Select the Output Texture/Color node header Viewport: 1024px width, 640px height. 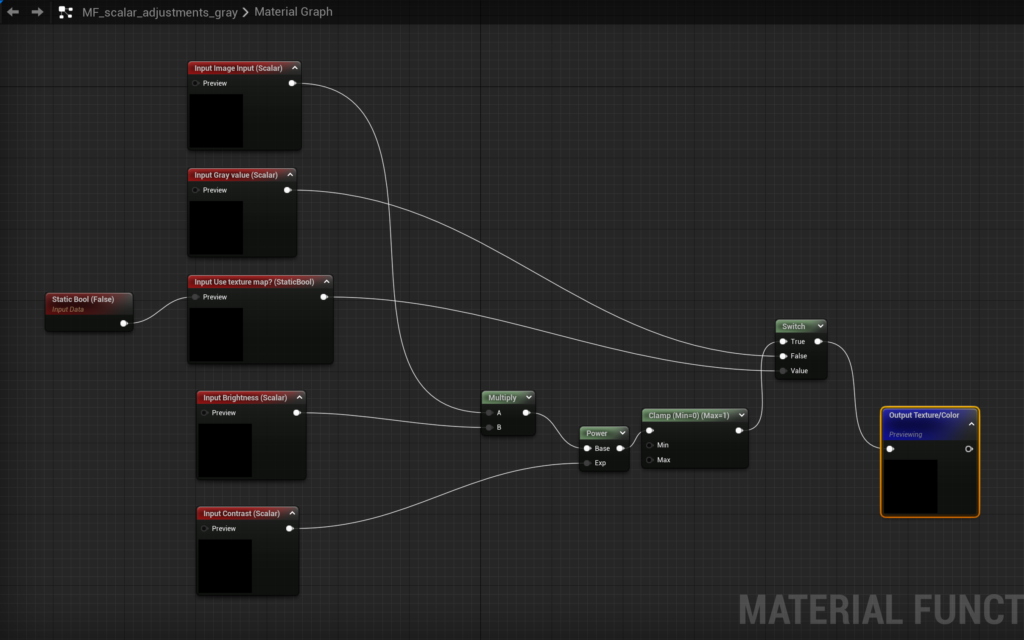click(x=924, y=415)
